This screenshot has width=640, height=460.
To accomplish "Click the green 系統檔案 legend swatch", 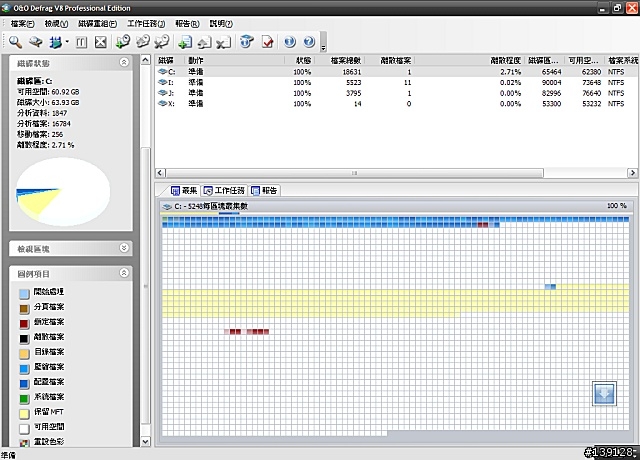I will point(24,398).
